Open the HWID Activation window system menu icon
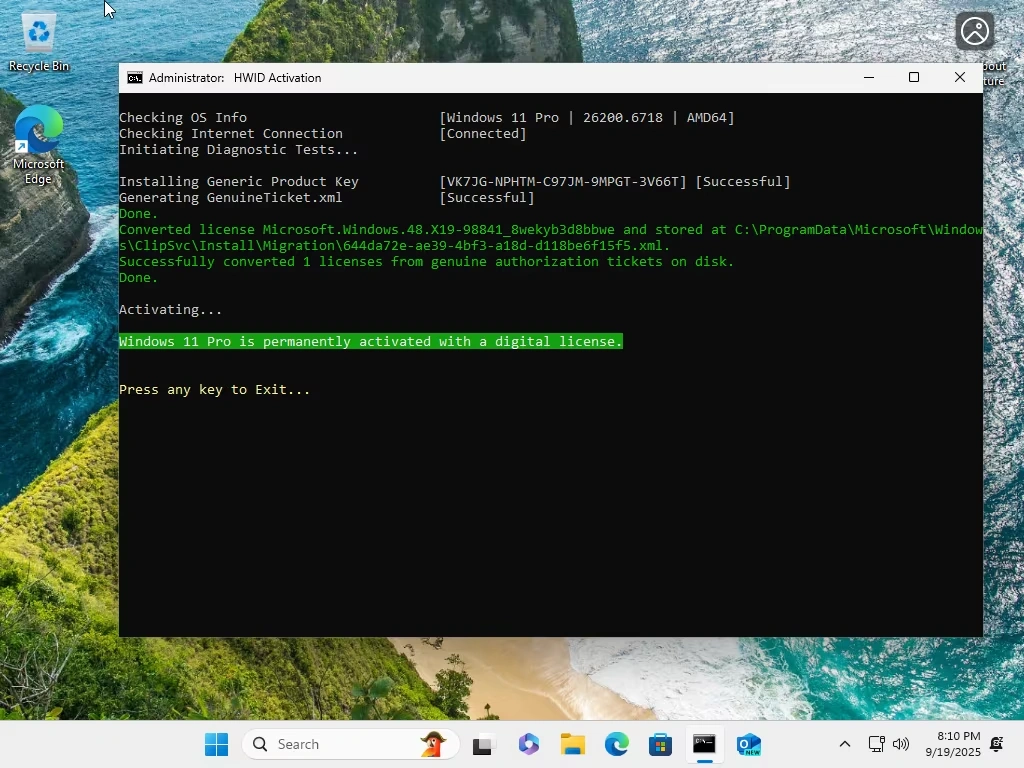This screenshot has width=1024, height=768. [x=135, y=78]
